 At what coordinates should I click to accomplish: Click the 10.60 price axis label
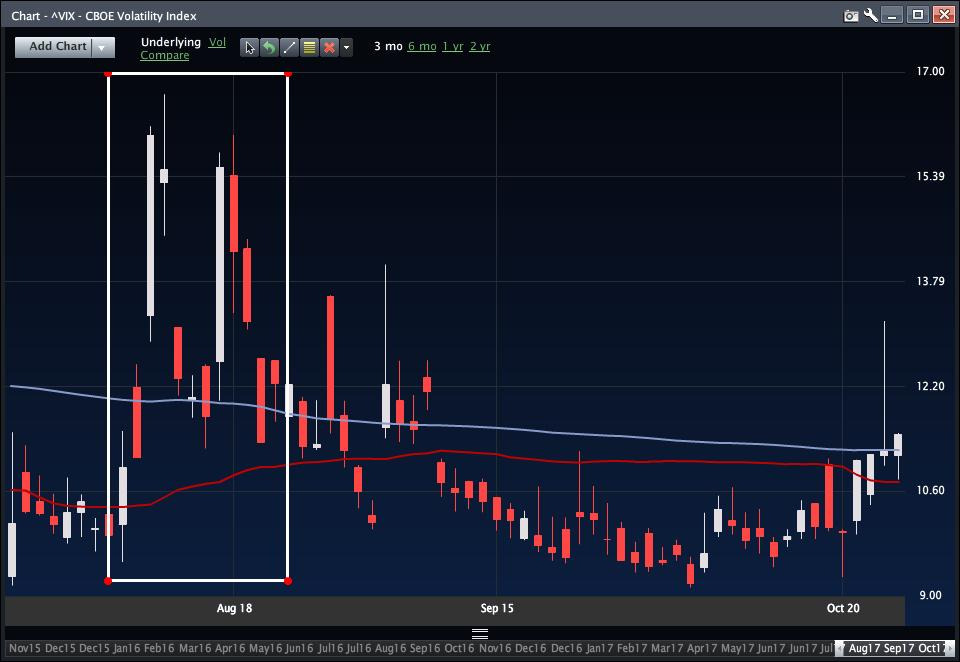tap(930, 490)
